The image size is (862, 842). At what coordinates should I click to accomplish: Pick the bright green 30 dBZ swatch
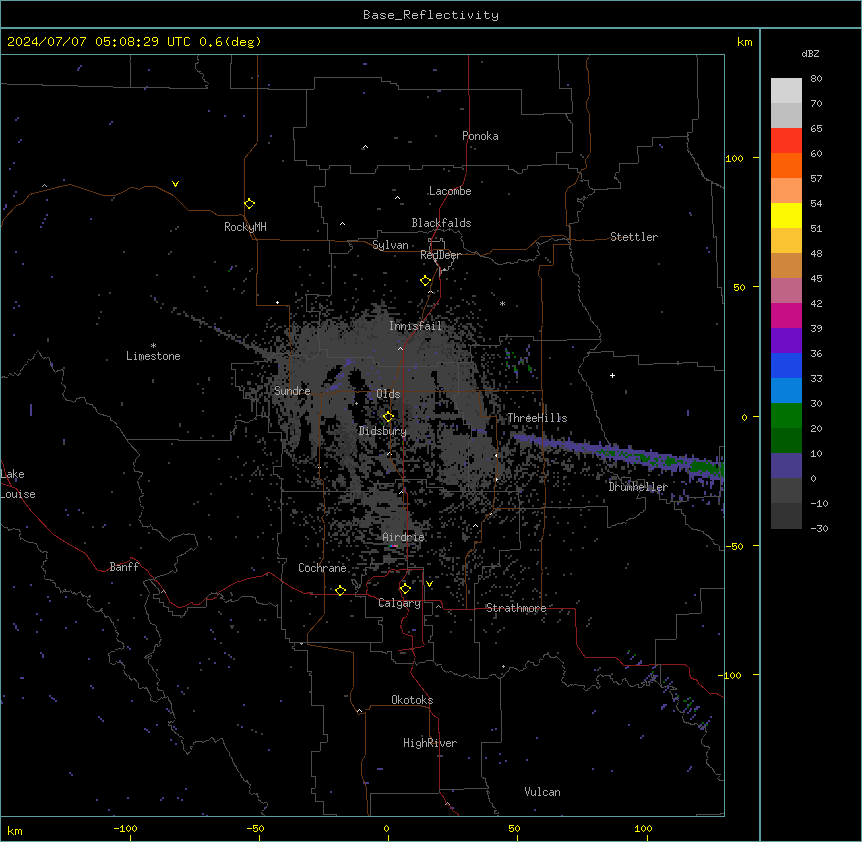[x=786, y=416]
